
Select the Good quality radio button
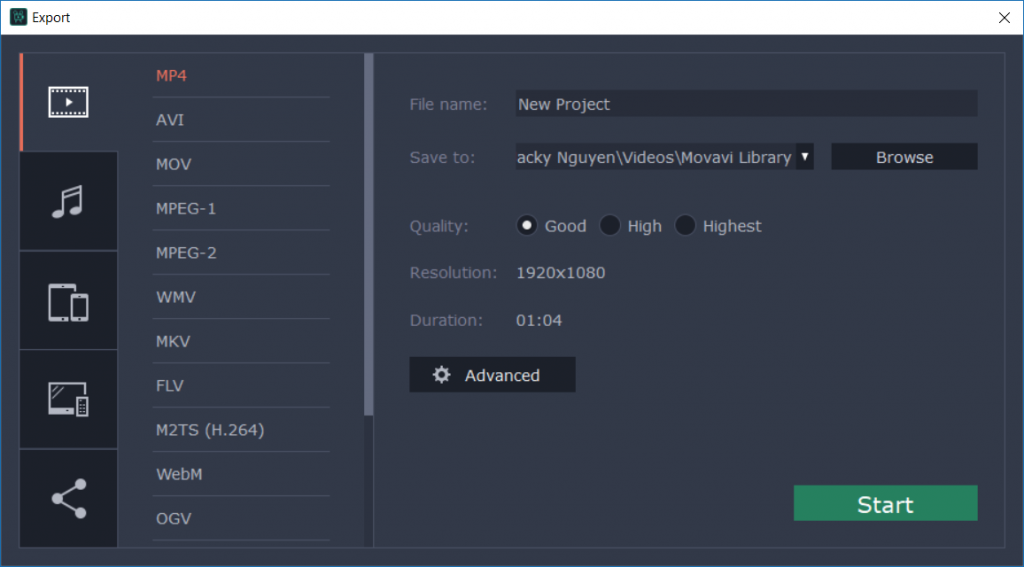(527, 226)
